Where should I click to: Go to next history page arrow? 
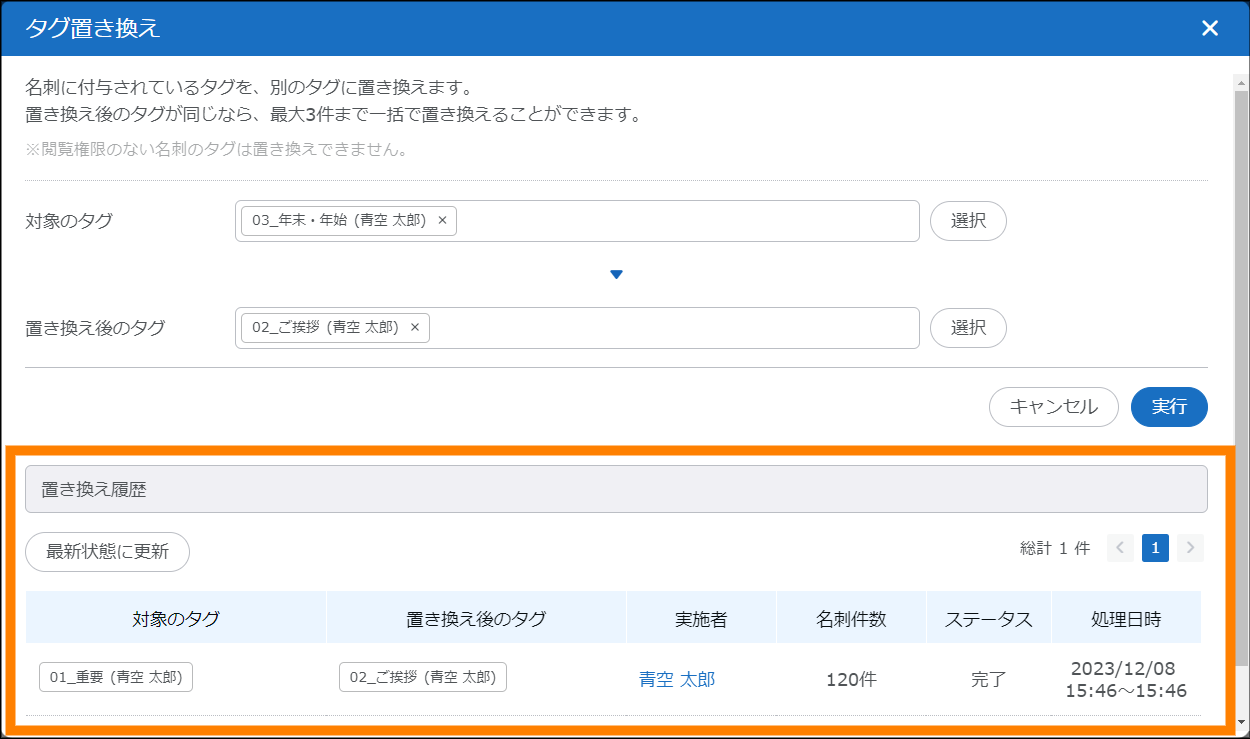(x=1190, y=548)
